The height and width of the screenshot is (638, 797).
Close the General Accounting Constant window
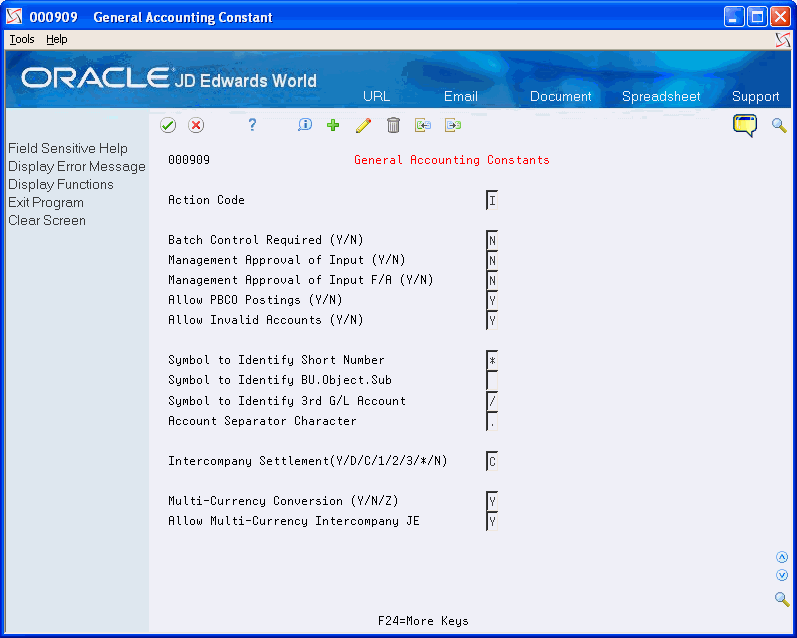tap(780, 17)
